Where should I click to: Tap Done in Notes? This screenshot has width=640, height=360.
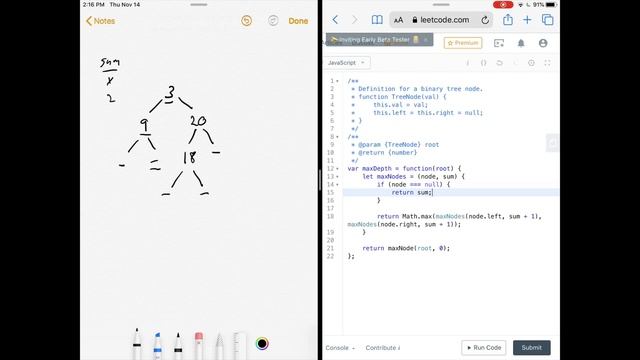pos(298,21)
